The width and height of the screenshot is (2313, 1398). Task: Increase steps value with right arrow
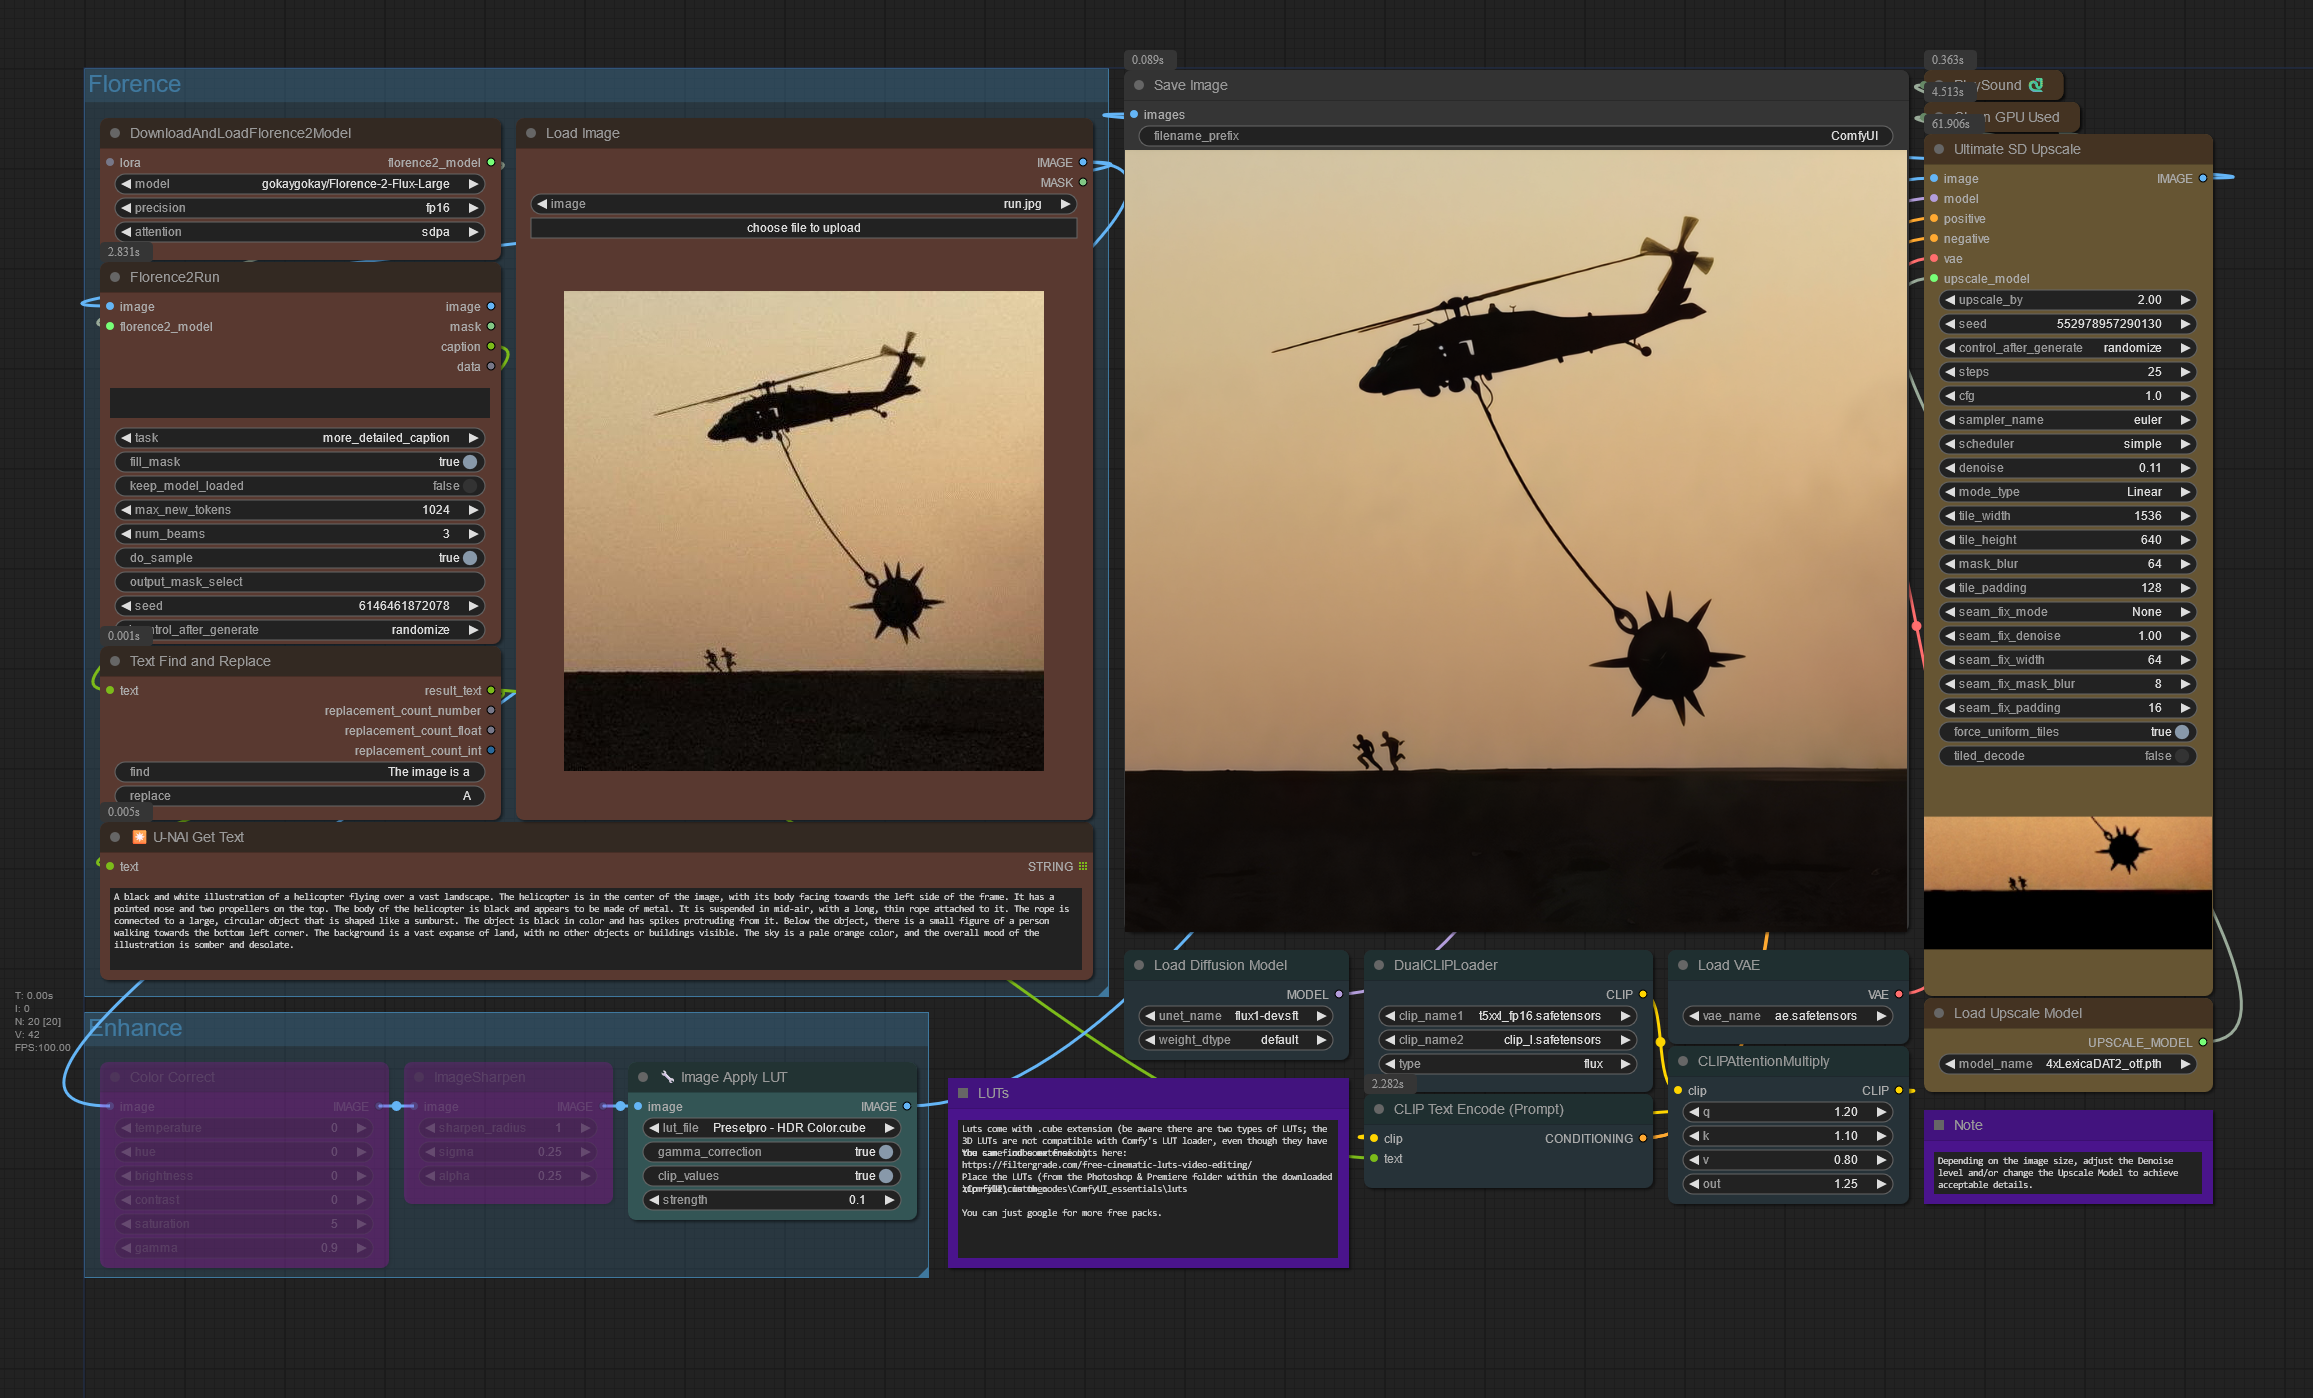(2185, 372)
